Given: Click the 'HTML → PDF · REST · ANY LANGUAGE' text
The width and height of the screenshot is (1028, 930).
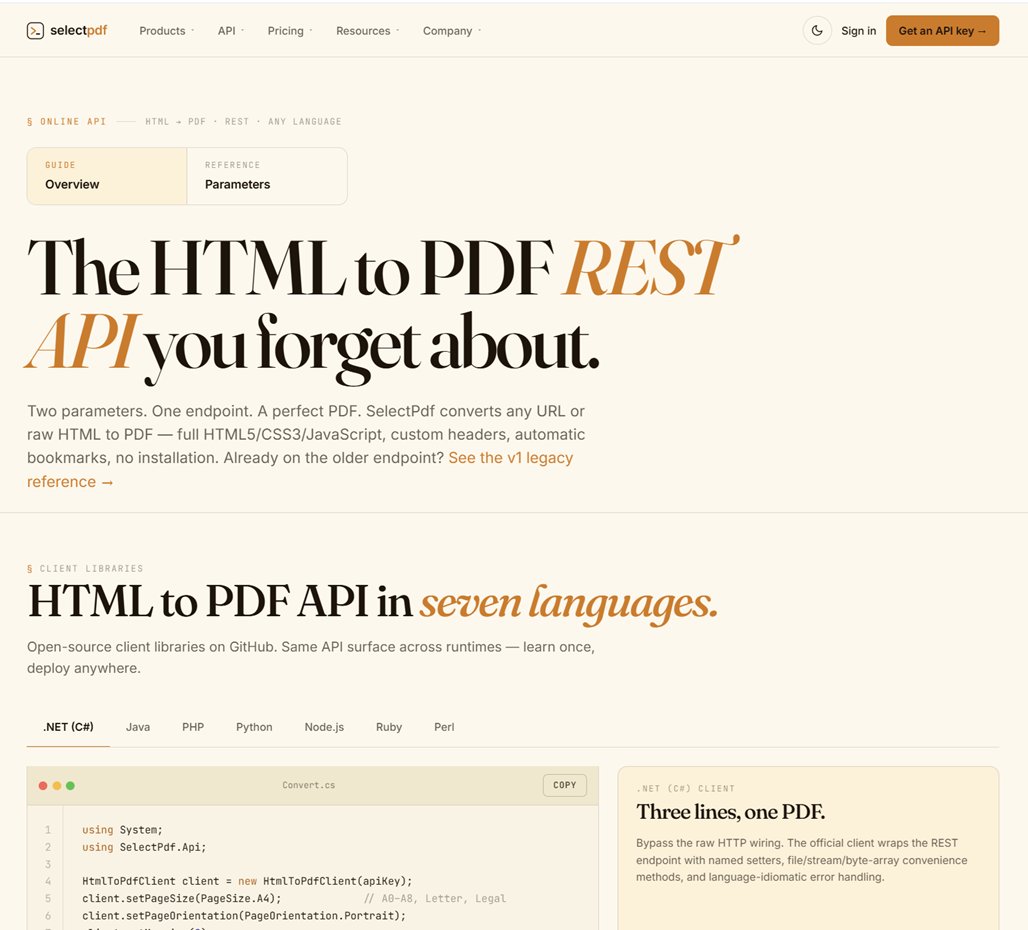Looking at the screenshot, I should pos(243,121).
